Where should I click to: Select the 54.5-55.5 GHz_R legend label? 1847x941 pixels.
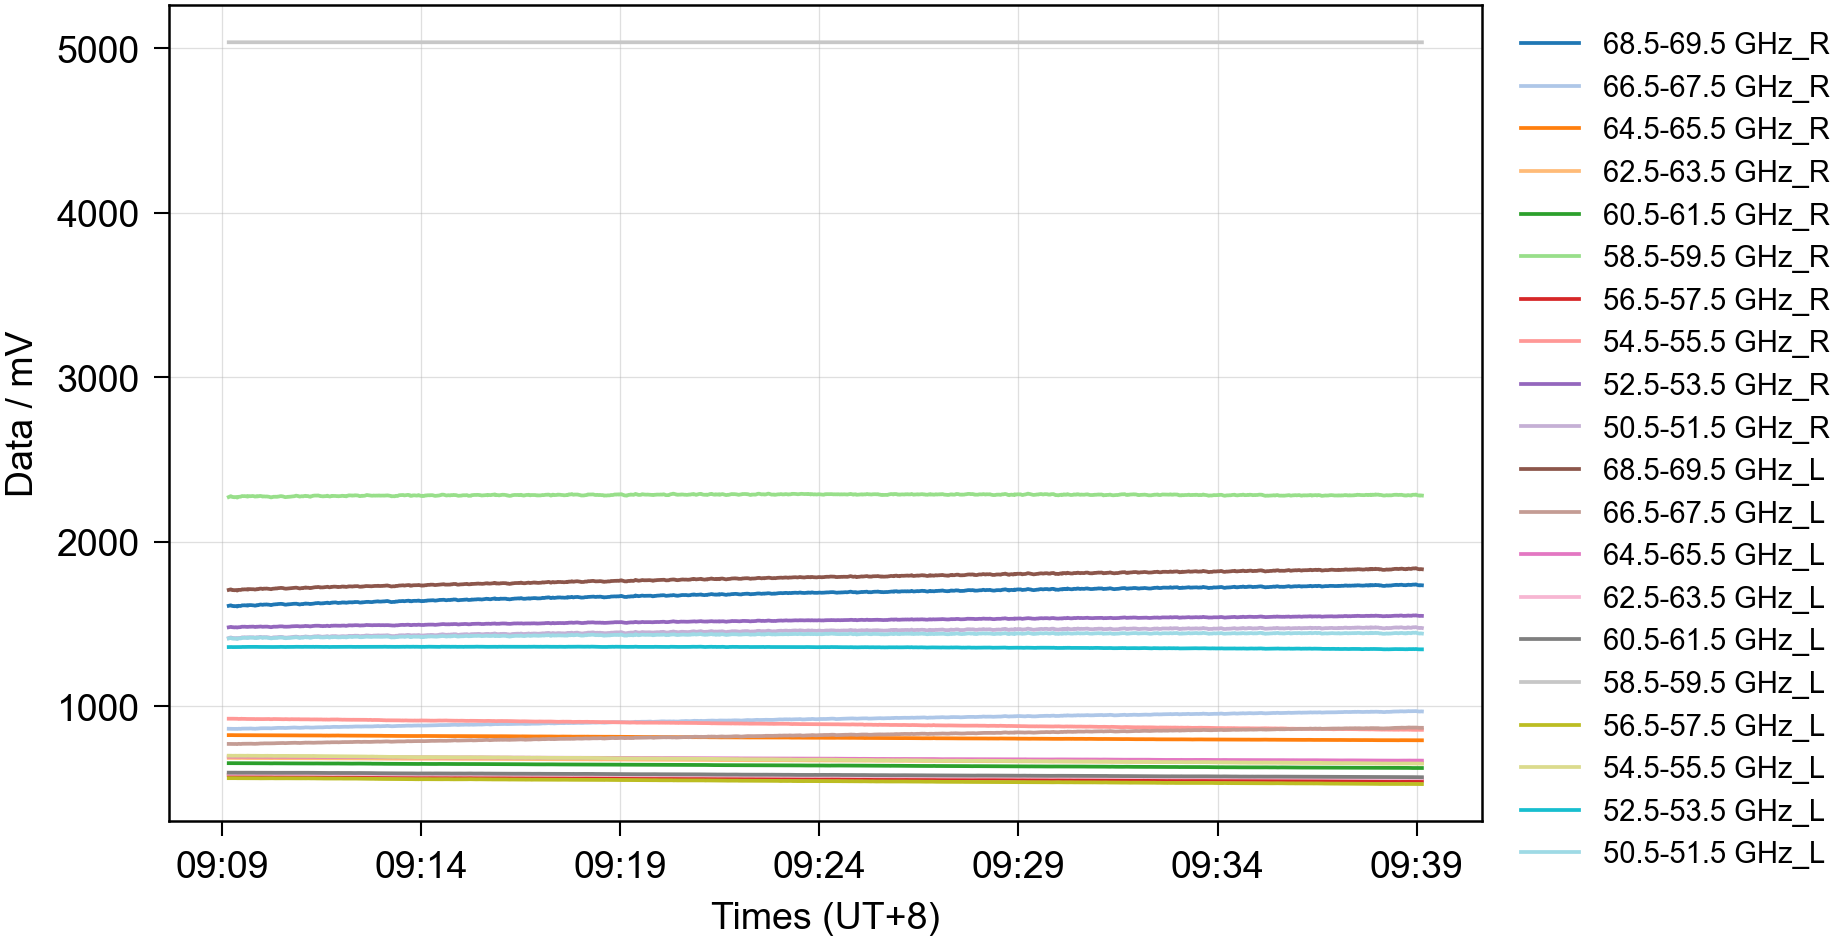(1714, 342)
